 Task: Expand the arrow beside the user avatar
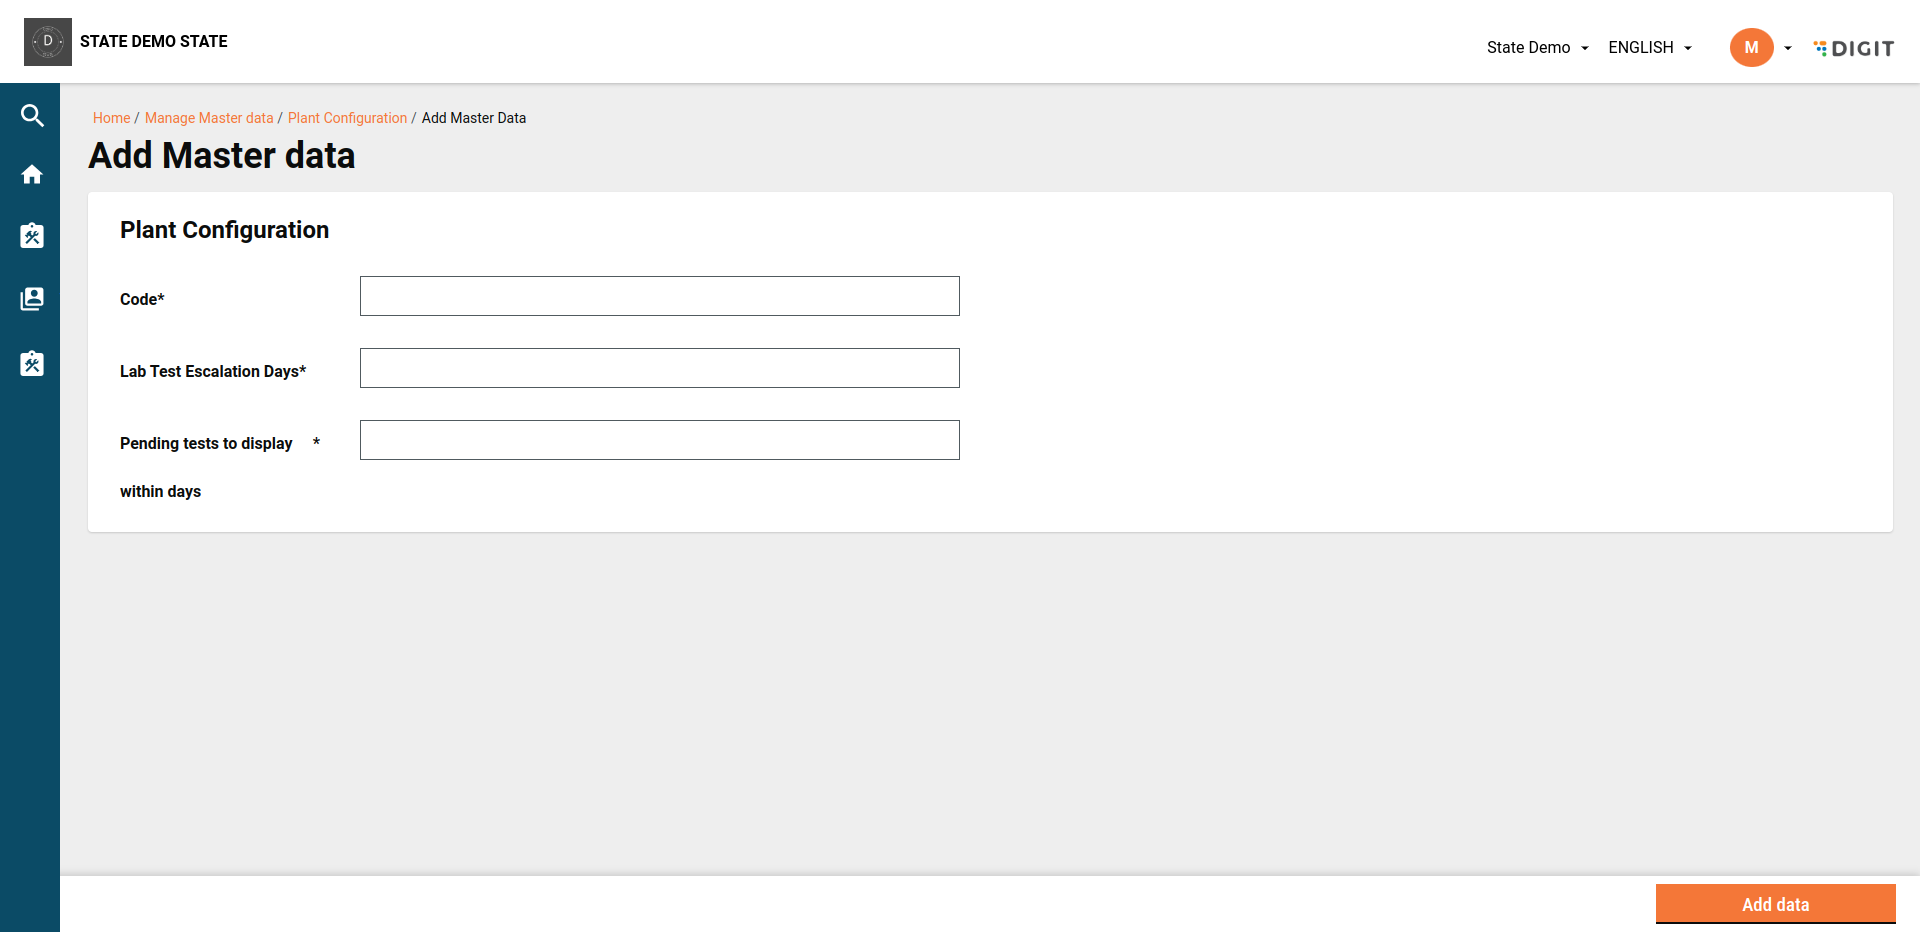point(1788,48)
